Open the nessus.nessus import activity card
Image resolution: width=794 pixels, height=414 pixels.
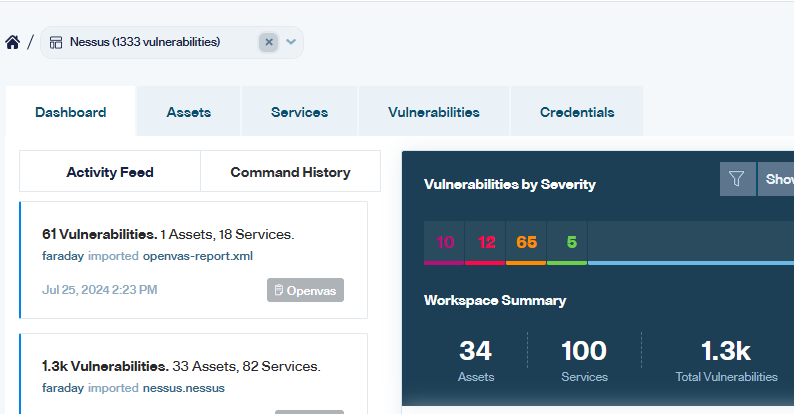193,376
